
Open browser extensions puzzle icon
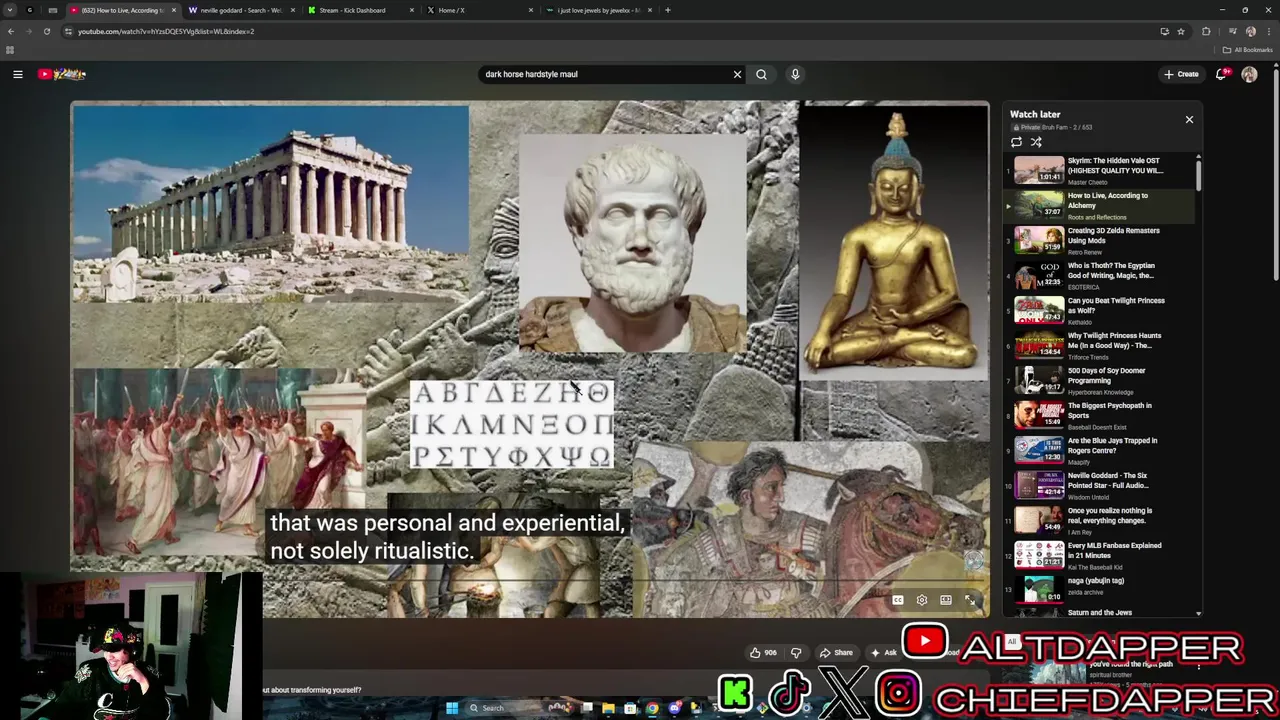(1206, 31)
